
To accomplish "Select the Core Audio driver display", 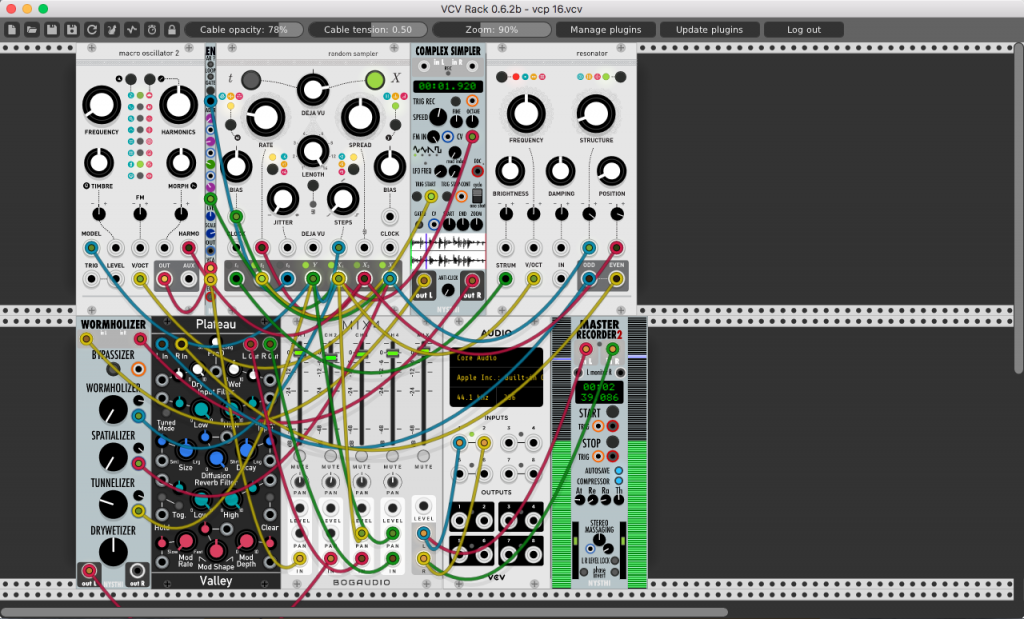I will click(x=496, y=358).
